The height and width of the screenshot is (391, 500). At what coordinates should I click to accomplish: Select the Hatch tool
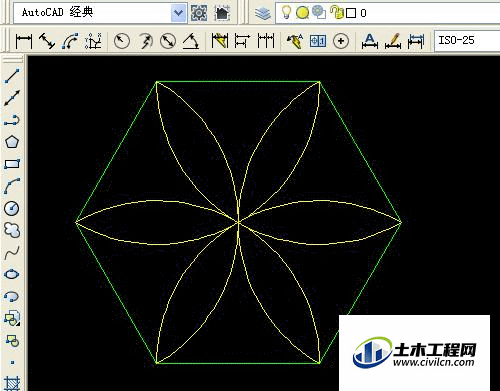pos(12,383)
